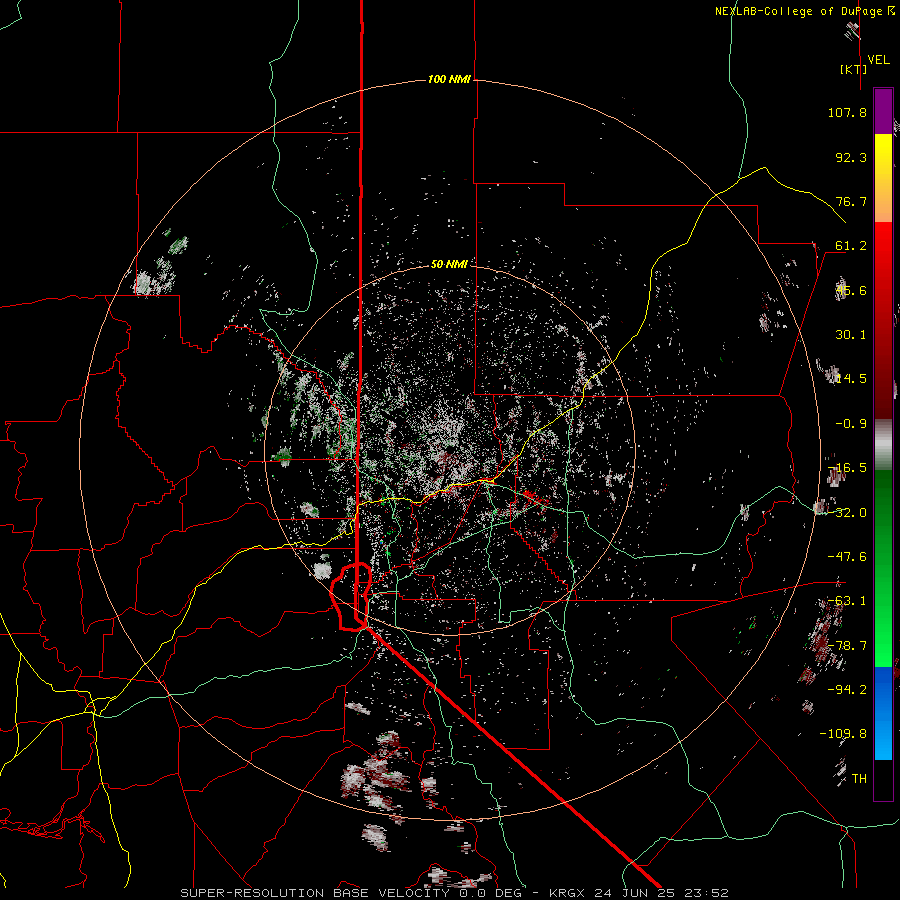Click the -47.6 velocity scale value

point(847,557)
